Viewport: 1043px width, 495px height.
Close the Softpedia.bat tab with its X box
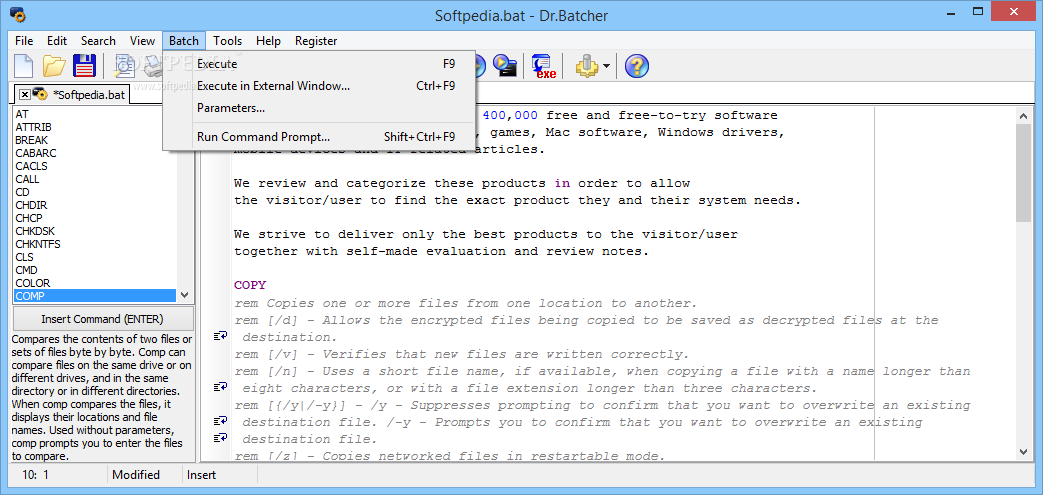tap(24, 94)
